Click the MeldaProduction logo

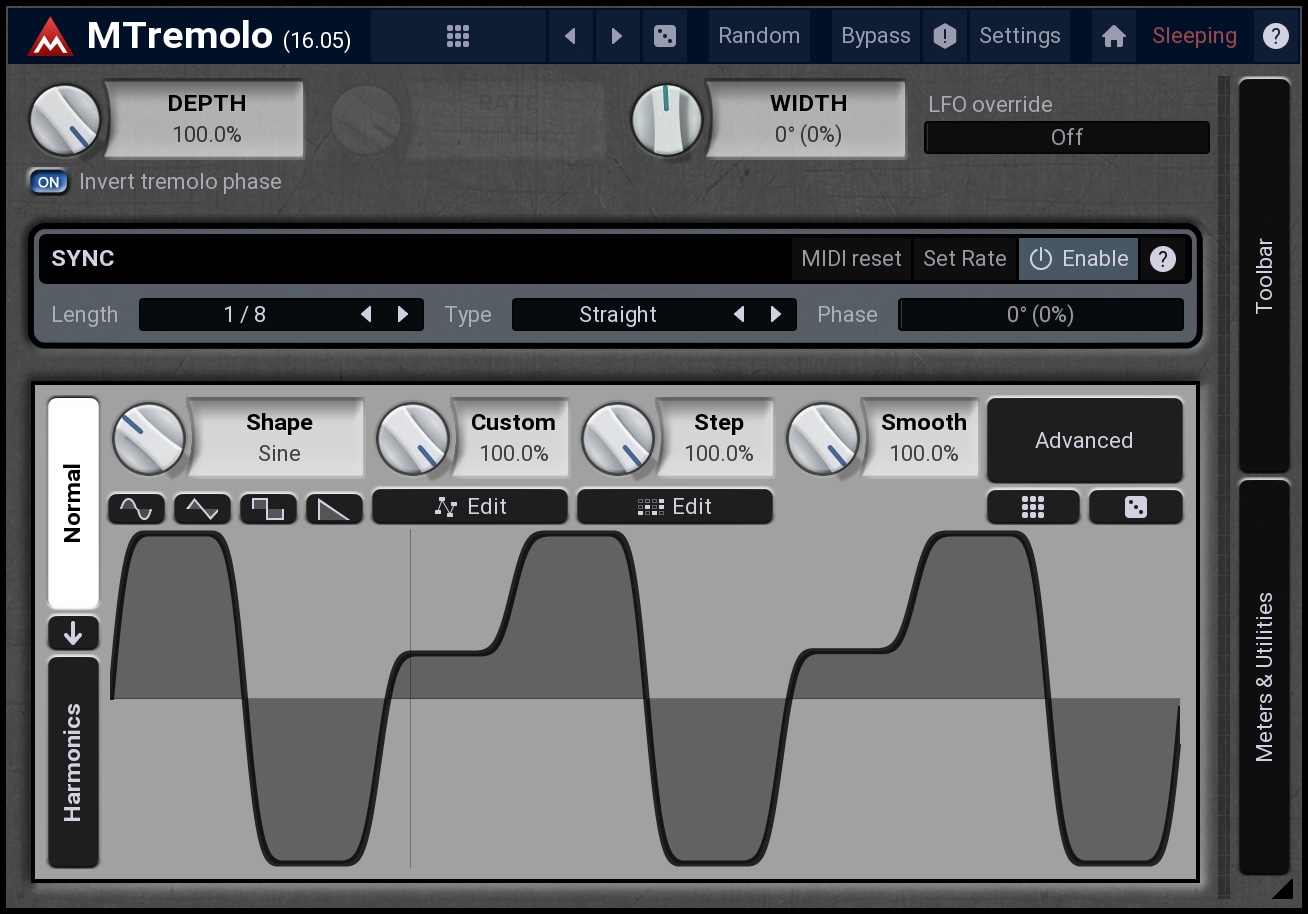(x=48, y=37)
